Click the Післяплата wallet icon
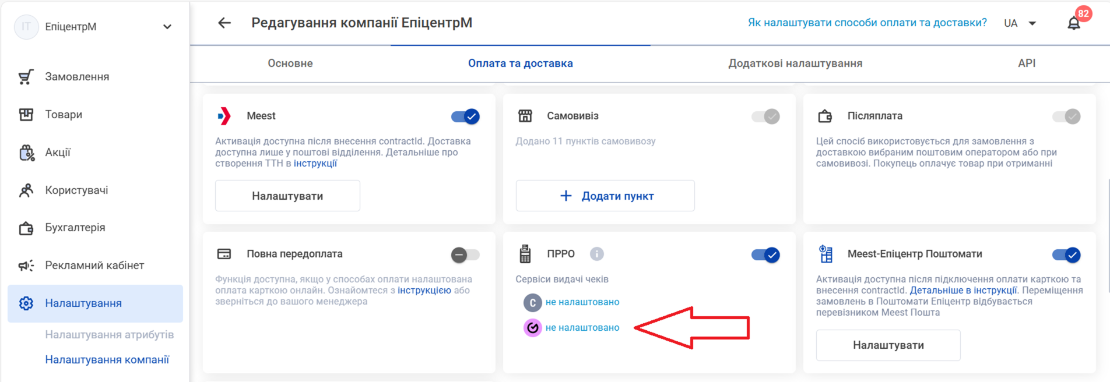This screenshot has width=1110, height=382. coord(825,115)
